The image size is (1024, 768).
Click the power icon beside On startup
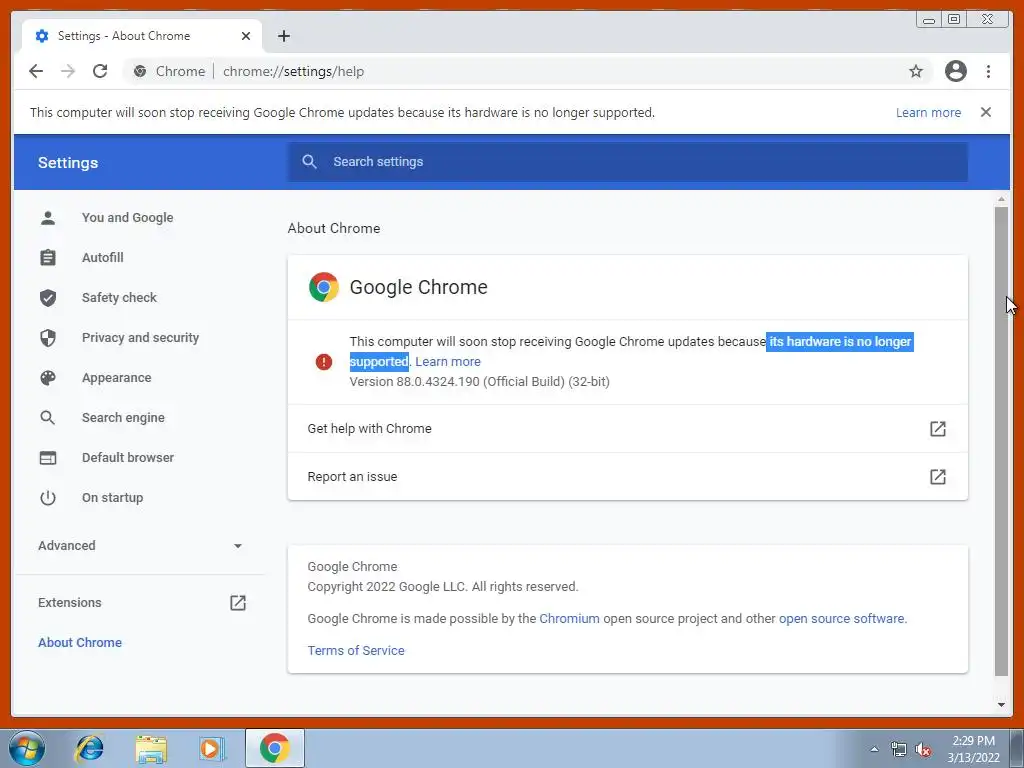pos(48,498)
